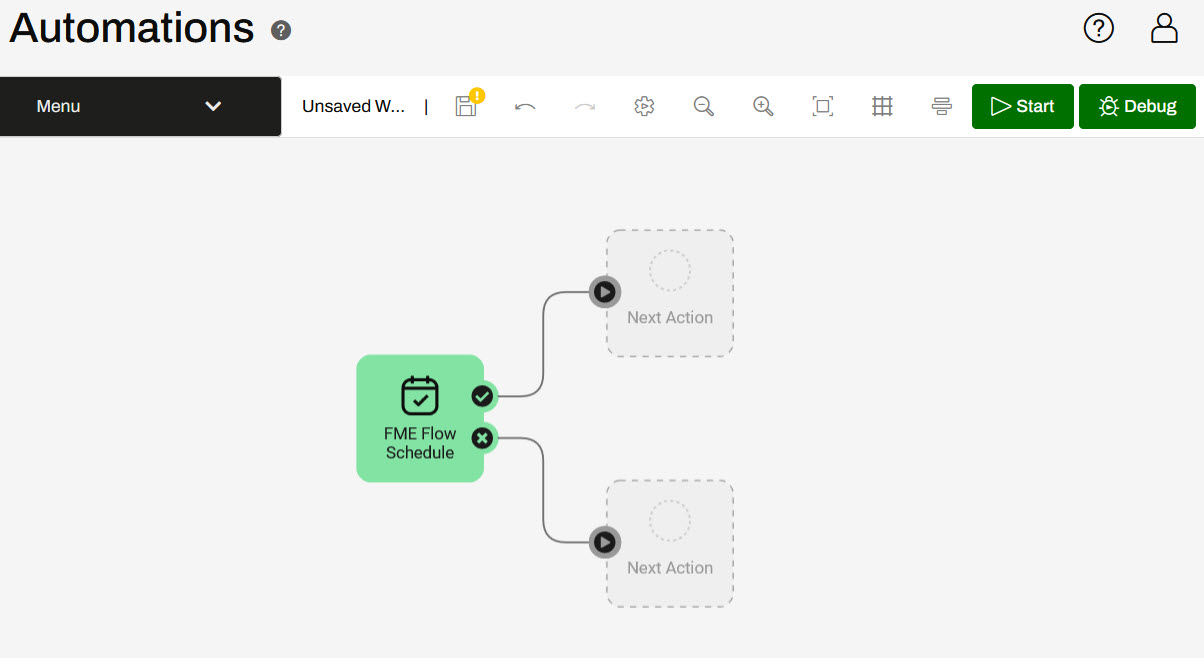Save the workflow with the disk icon
The width and height of the screenshot is (1204, 658).
click(x=467, y=105)
